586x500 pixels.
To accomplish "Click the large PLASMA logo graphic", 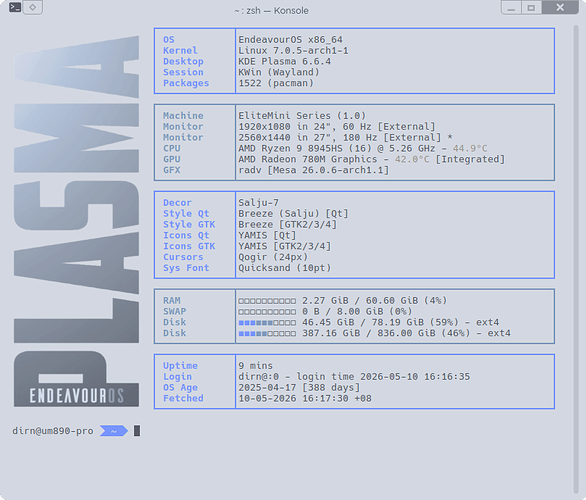I will (x=77, y=189).
